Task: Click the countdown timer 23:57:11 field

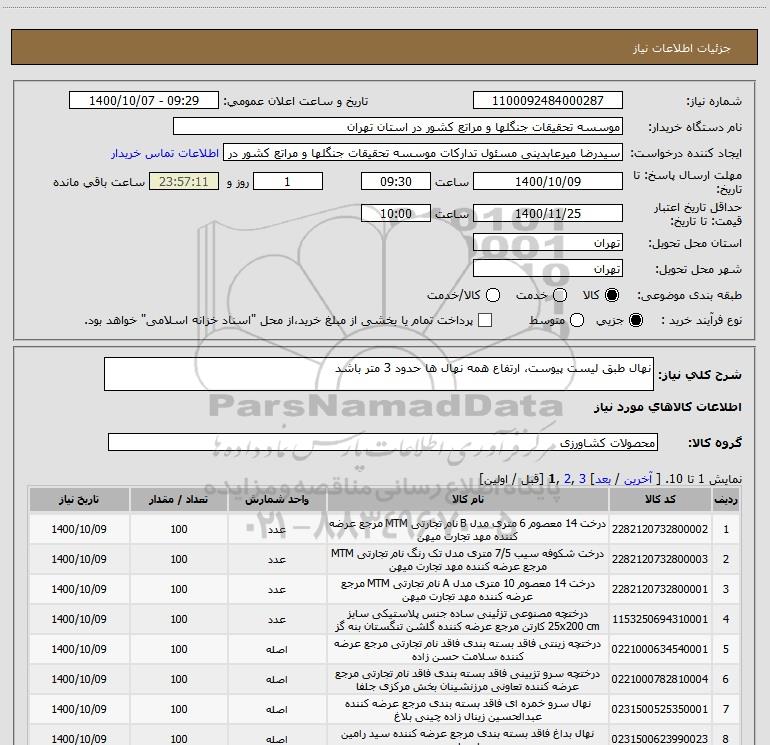Action: coord(184,181)
